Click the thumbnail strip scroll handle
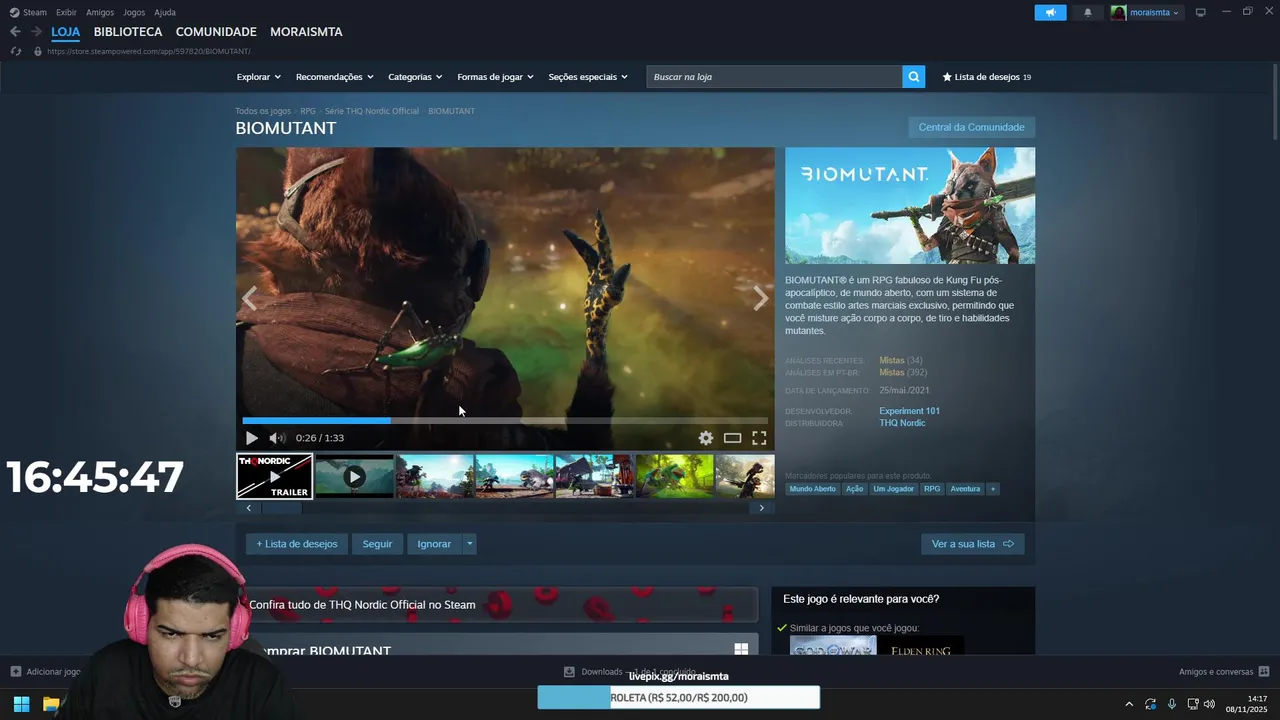 (x=281, y=508)
